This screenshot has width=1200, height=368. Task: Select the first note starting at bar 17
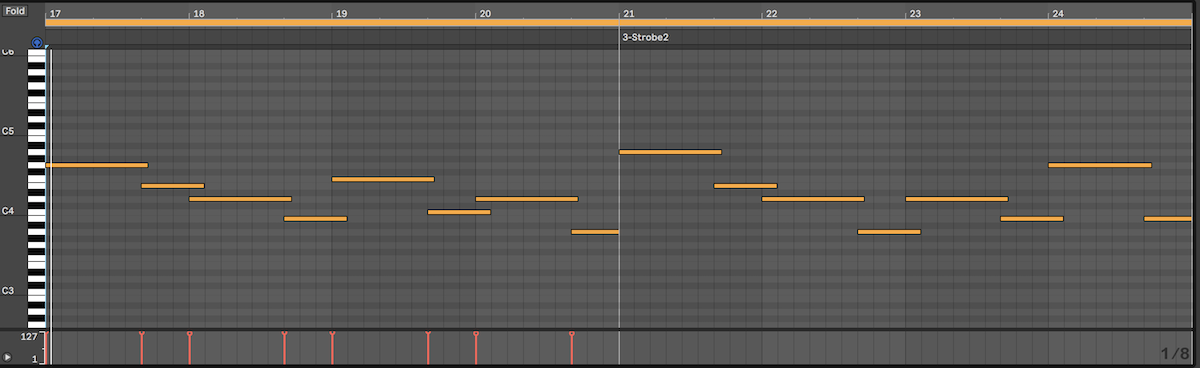[x=97, y=165]
